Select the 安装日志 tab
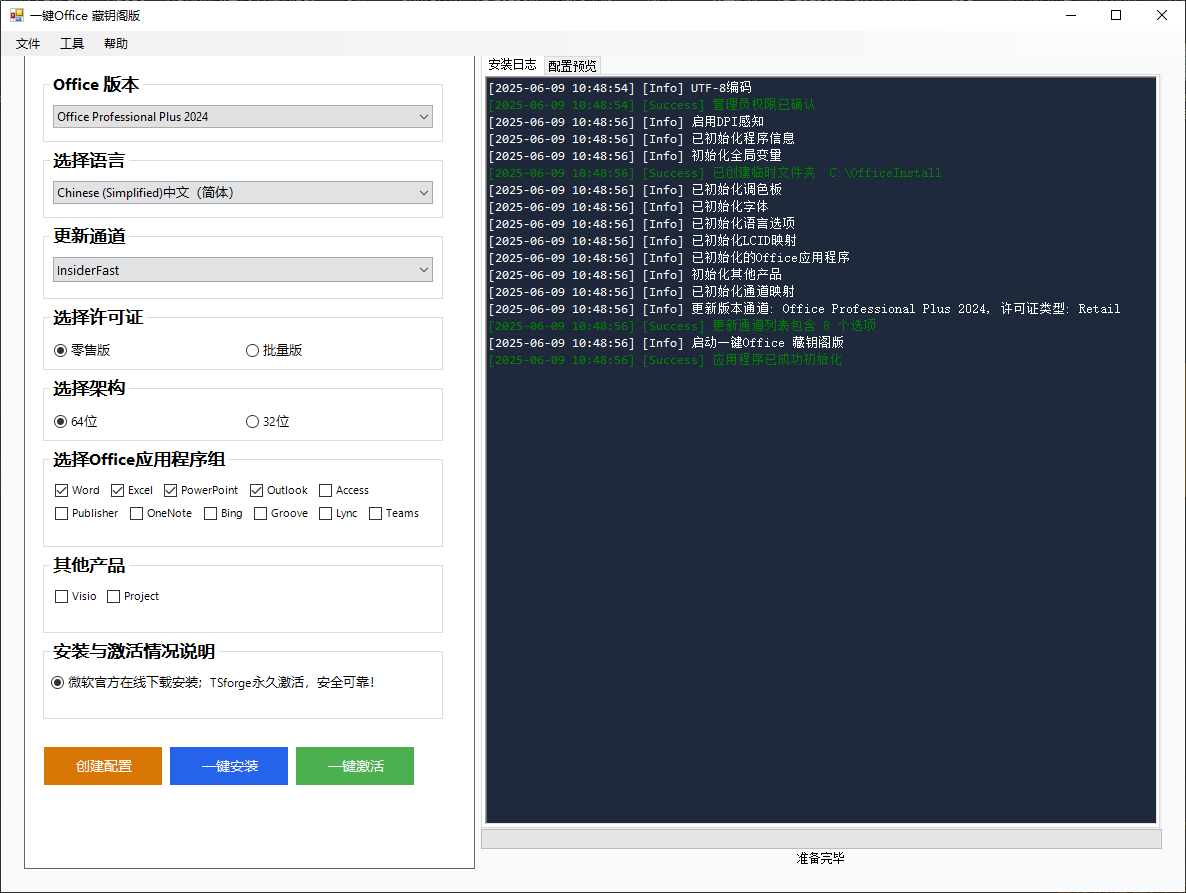The image size is (1186, 893). 512,65
